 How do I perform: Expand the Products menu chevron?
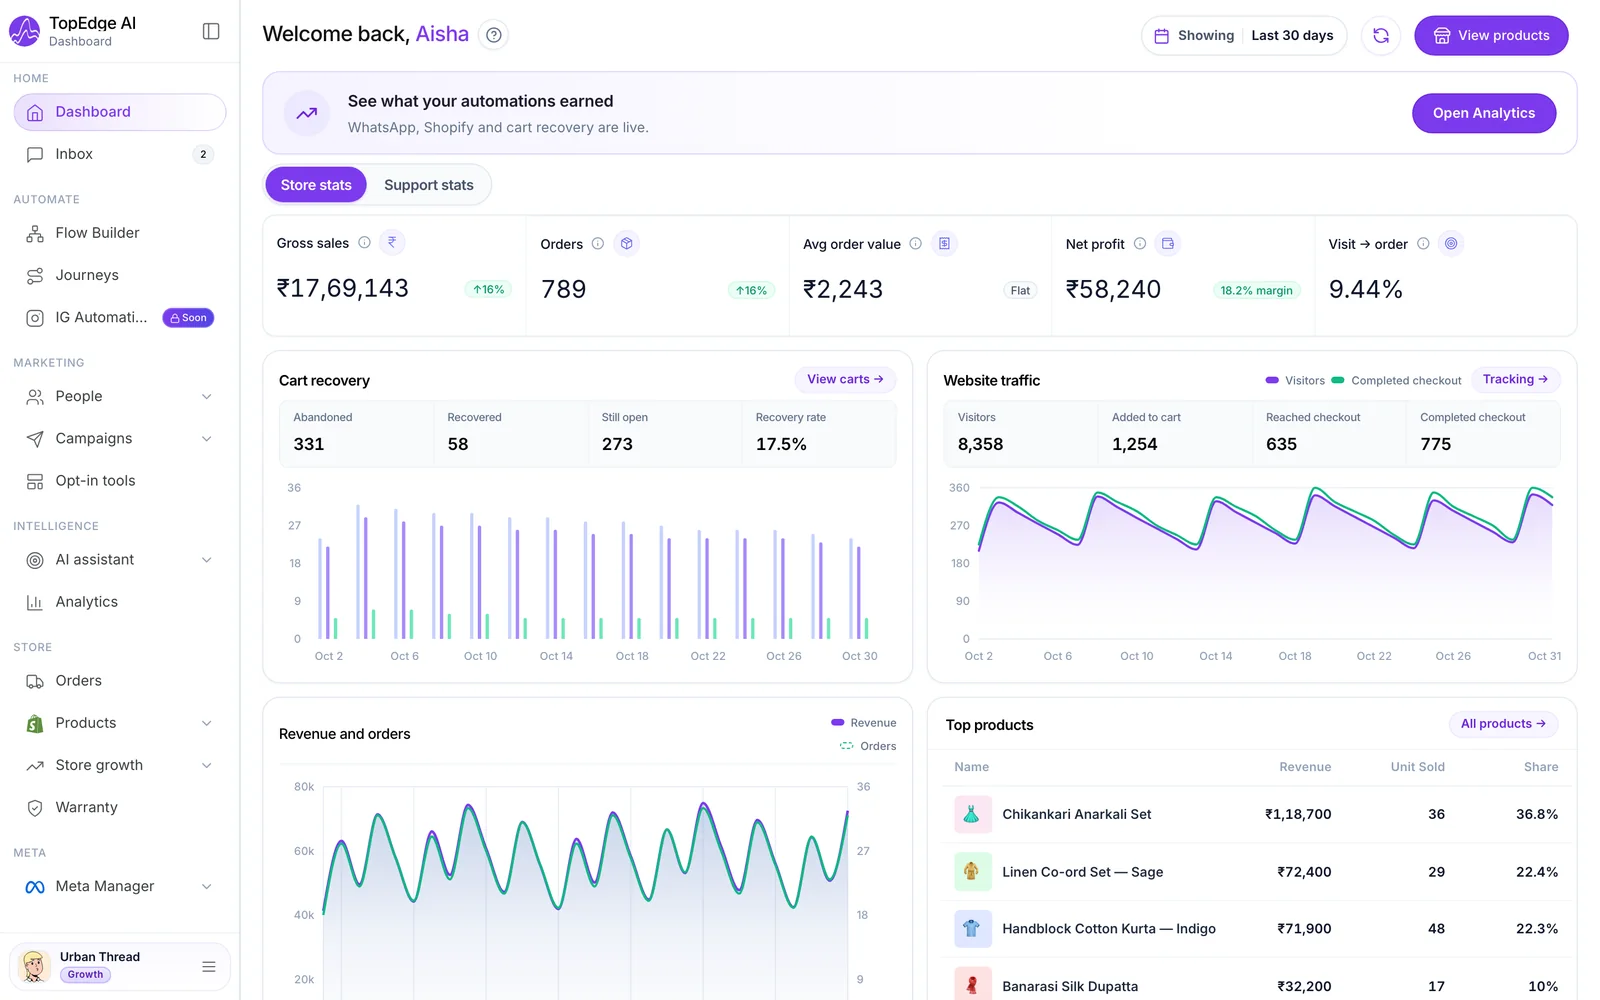(x=207, y=723)
